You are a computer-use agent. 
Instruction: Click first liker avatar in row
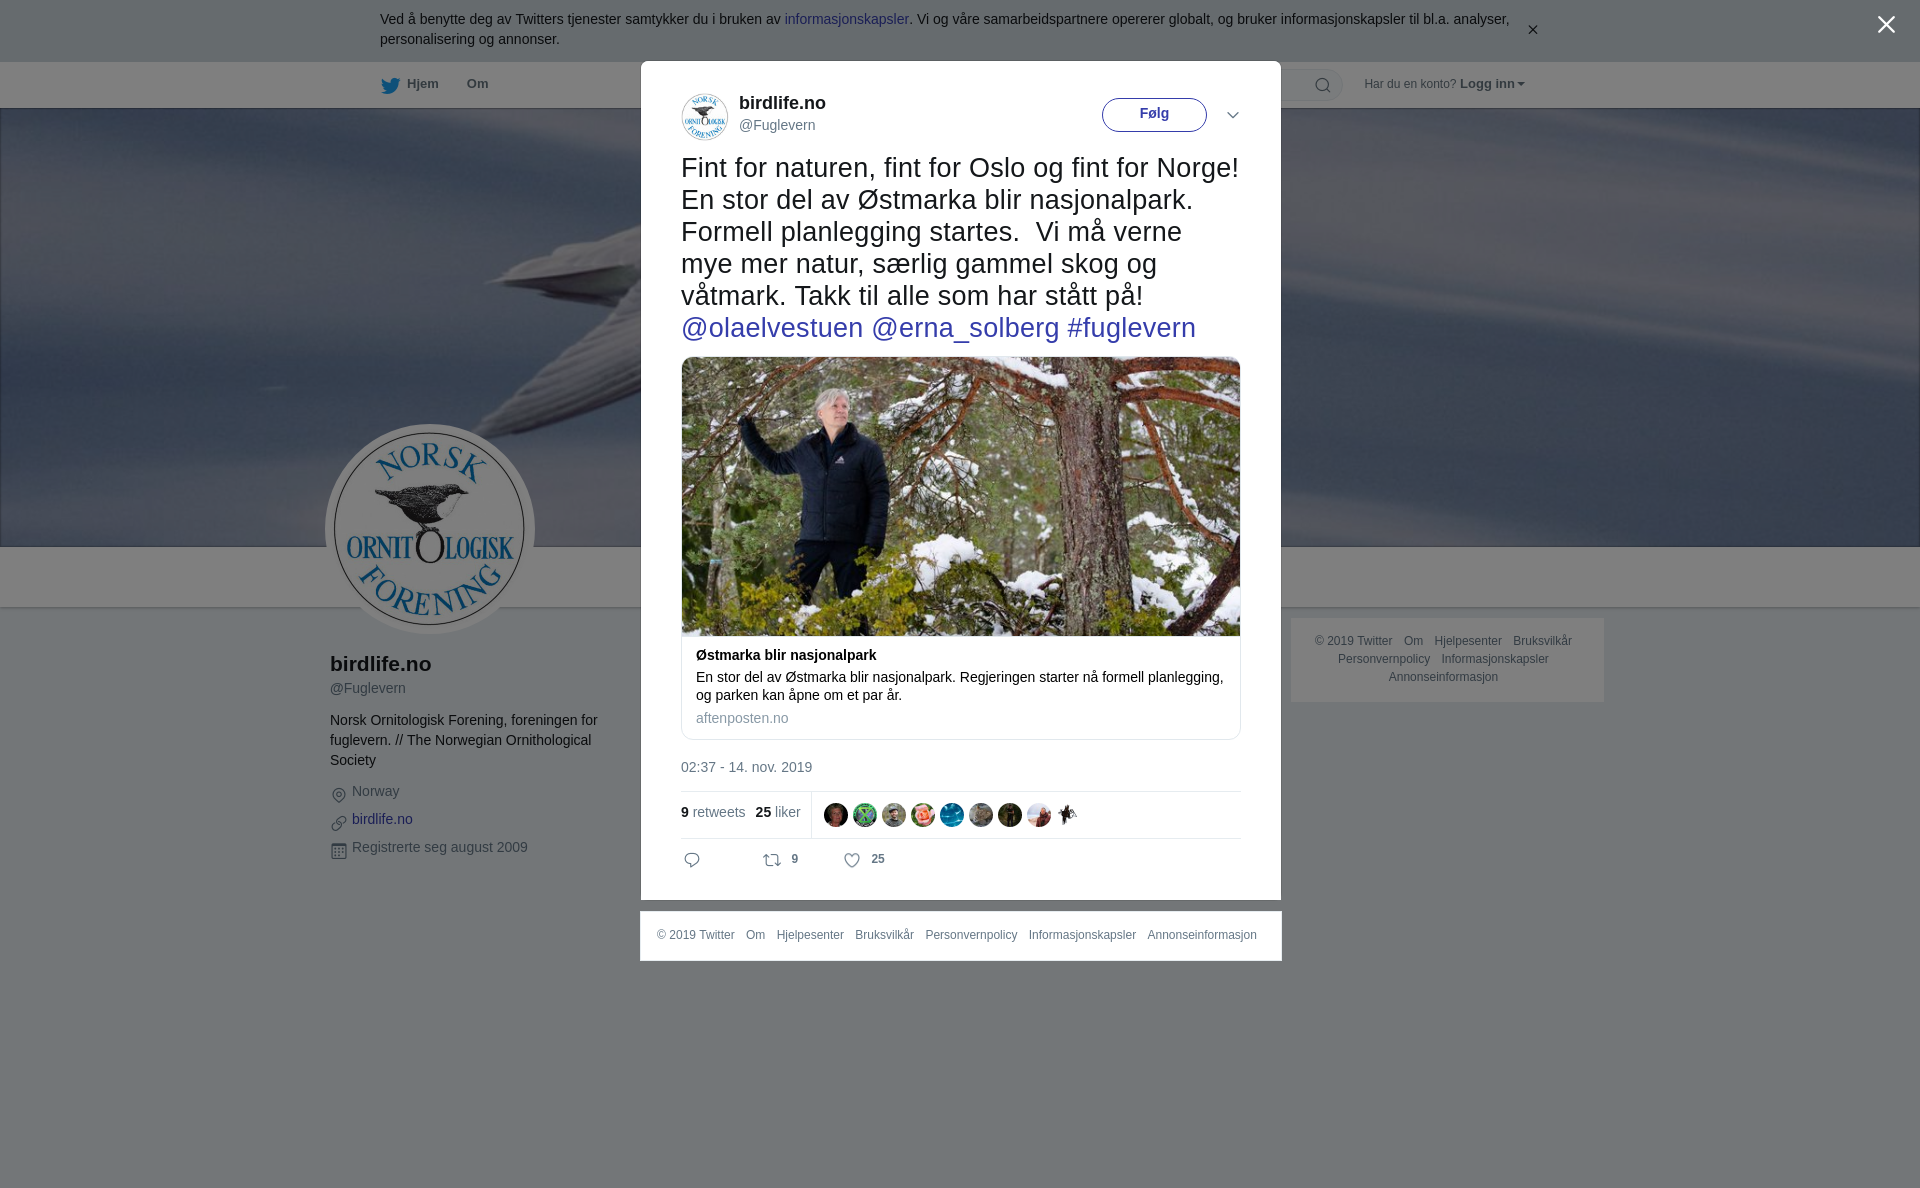point(836,815)
